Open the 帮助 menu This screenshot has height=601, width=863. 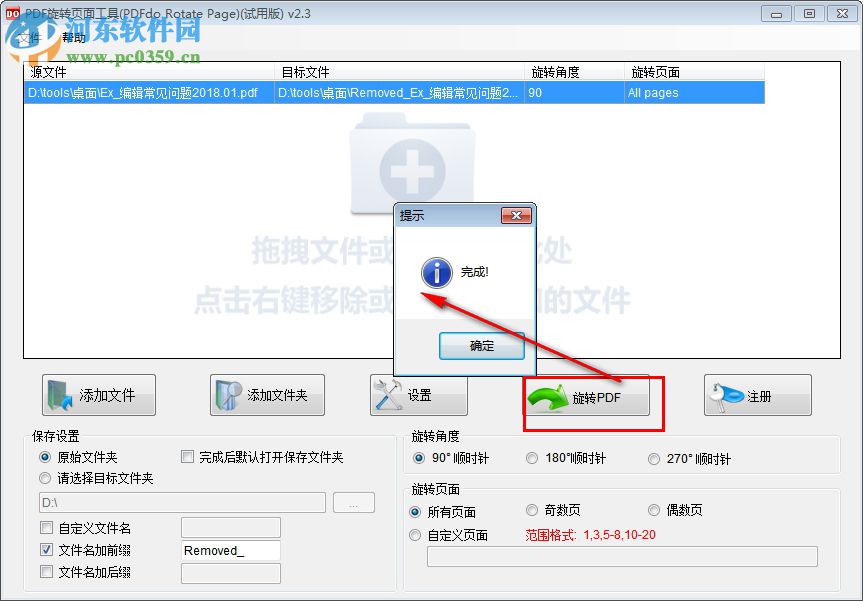pos(73,37)
